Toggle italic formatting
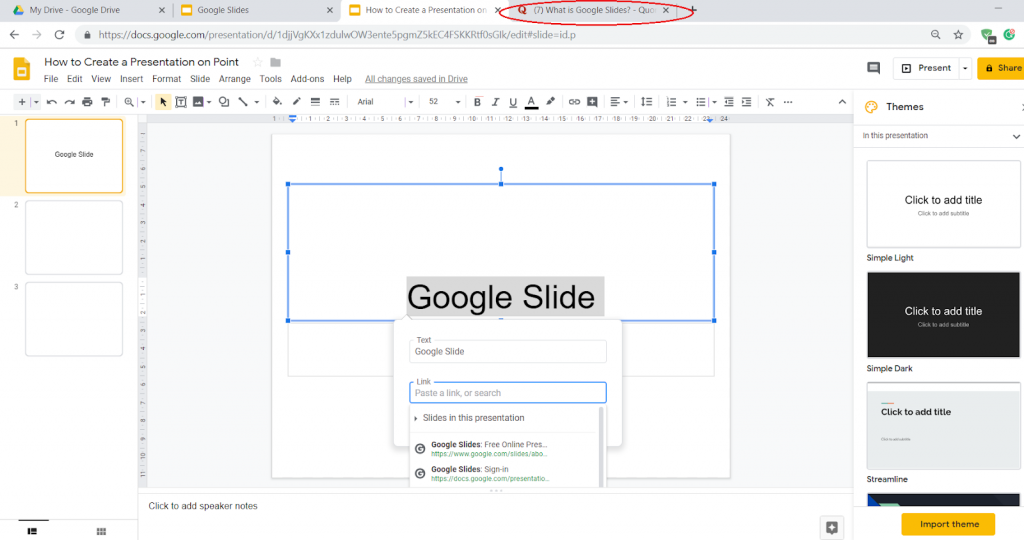 tap(496, 102)
